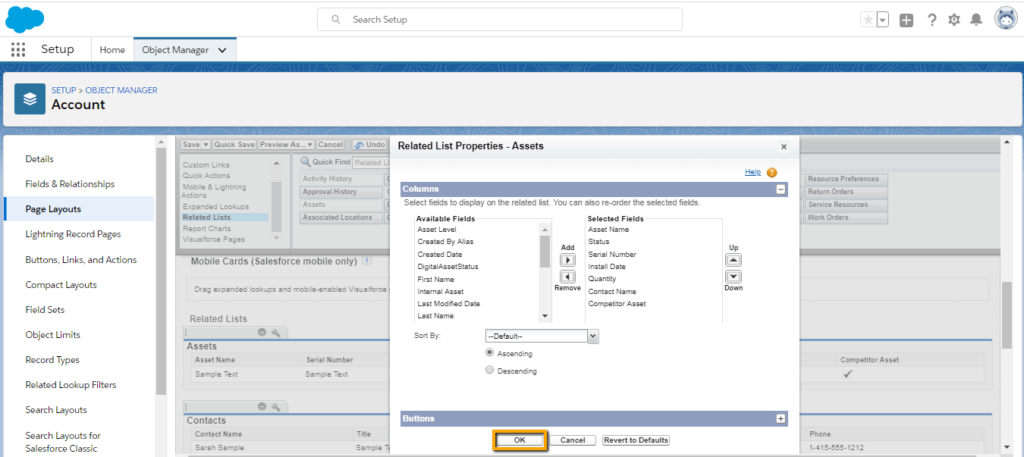The image size is (1024, 457).
Task: Open Related Lookup Filters in the sidebar
Action: (71, 385)
